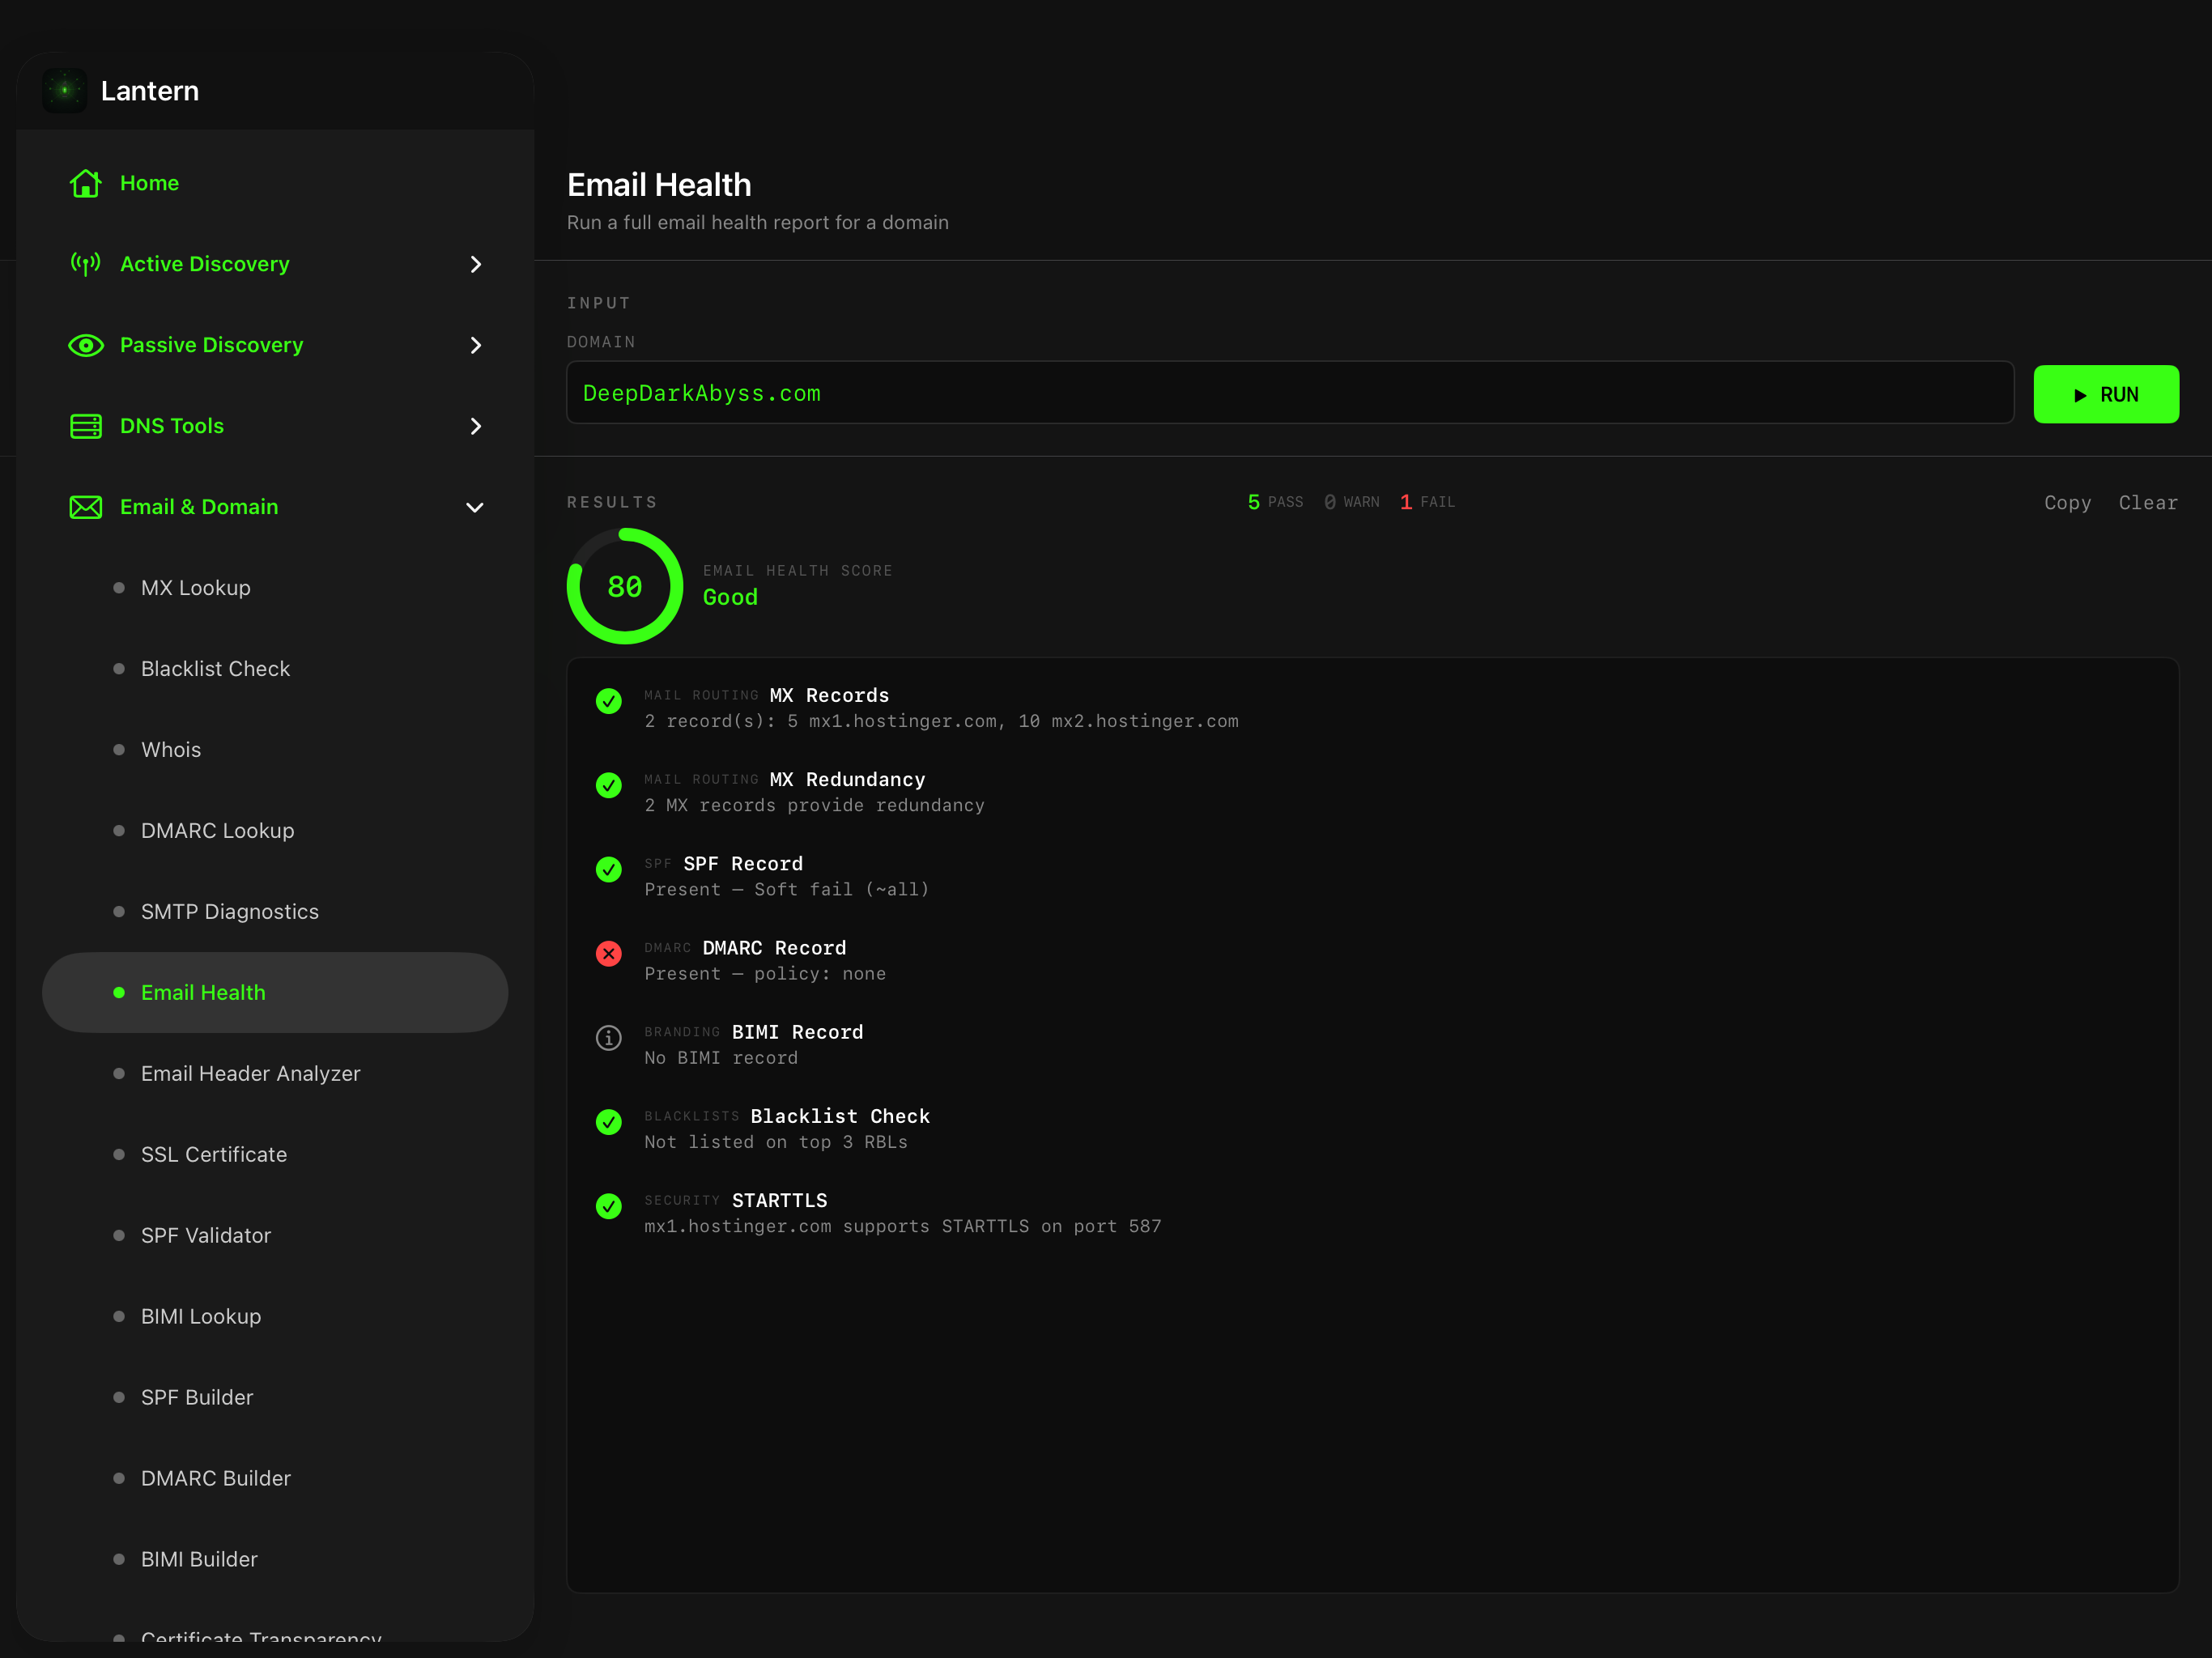Click green check icon beside STARTTLS
Viewport: 2212px width, 1658px height.
(608, 1206)
